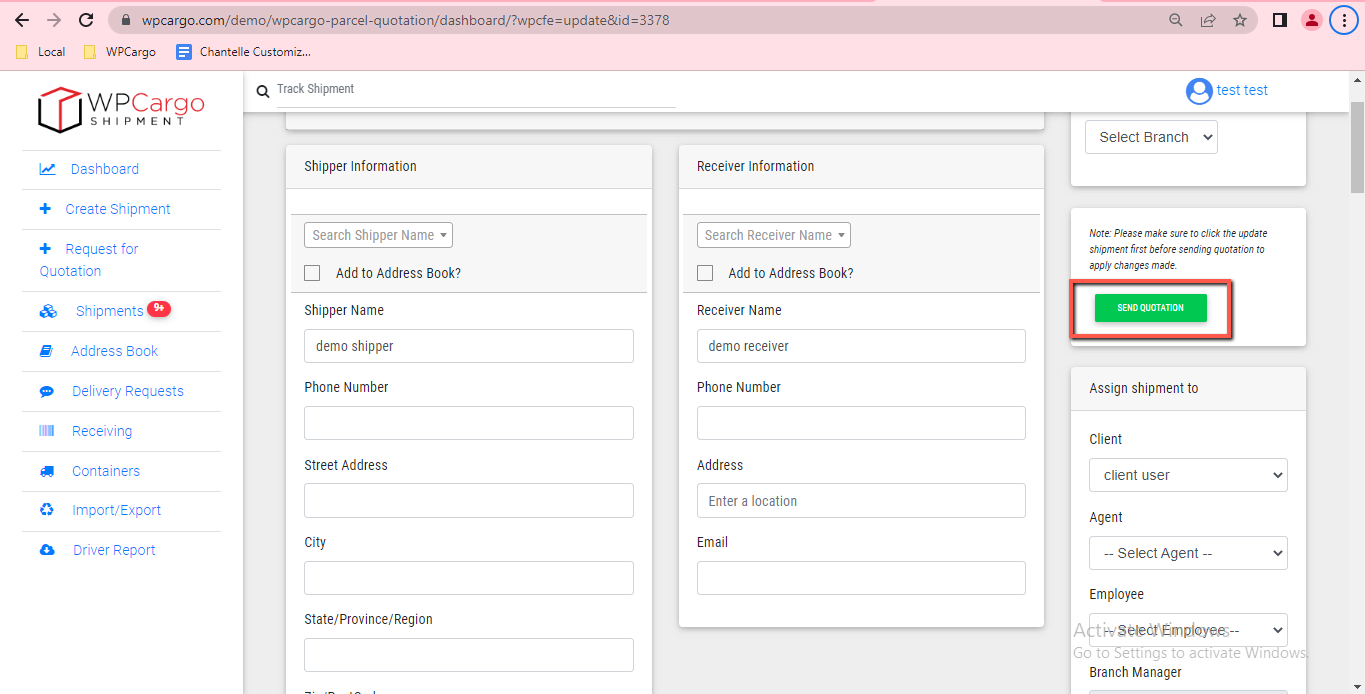Open the Select Employee dropdown
The image size is (1365, 694).
(1188, 630)
